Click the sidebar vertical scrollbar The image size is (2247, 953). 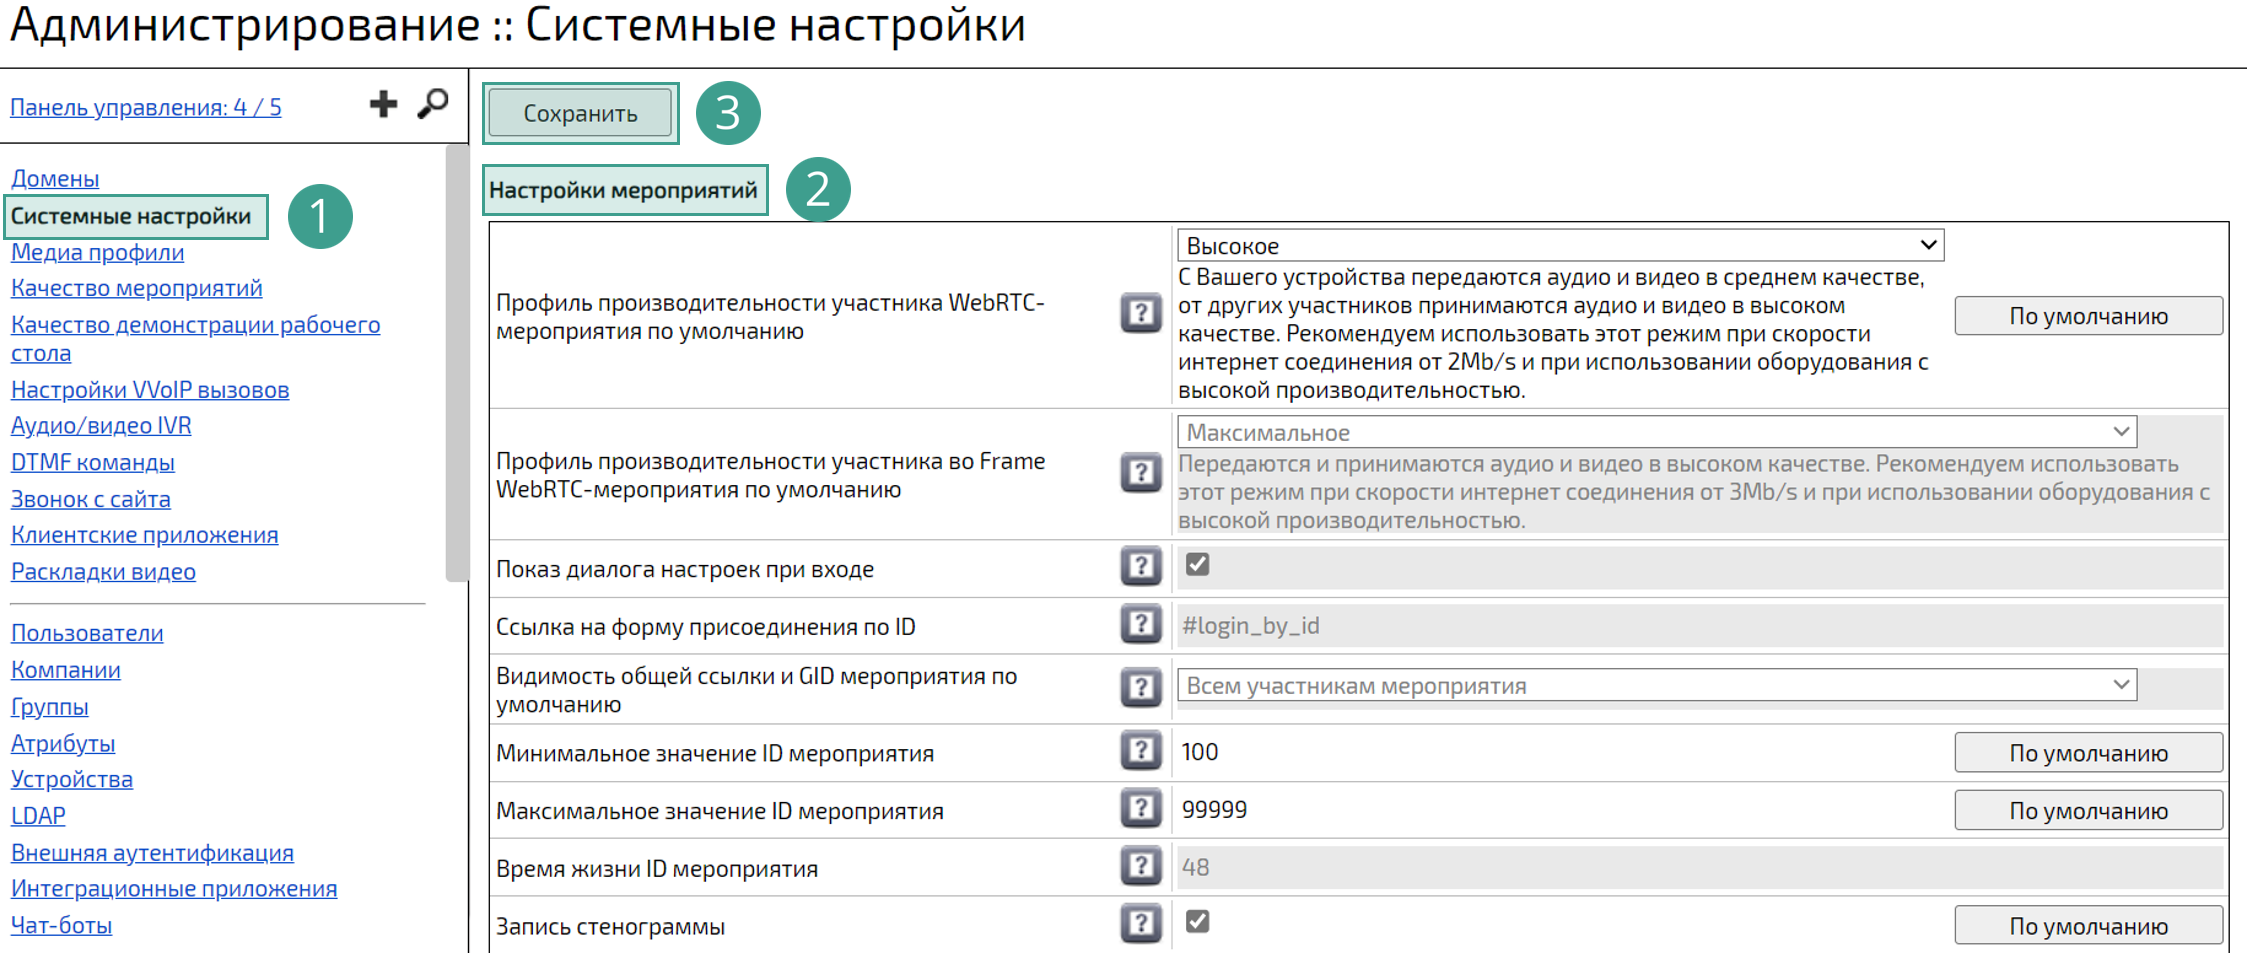click(x=457, y=362)
